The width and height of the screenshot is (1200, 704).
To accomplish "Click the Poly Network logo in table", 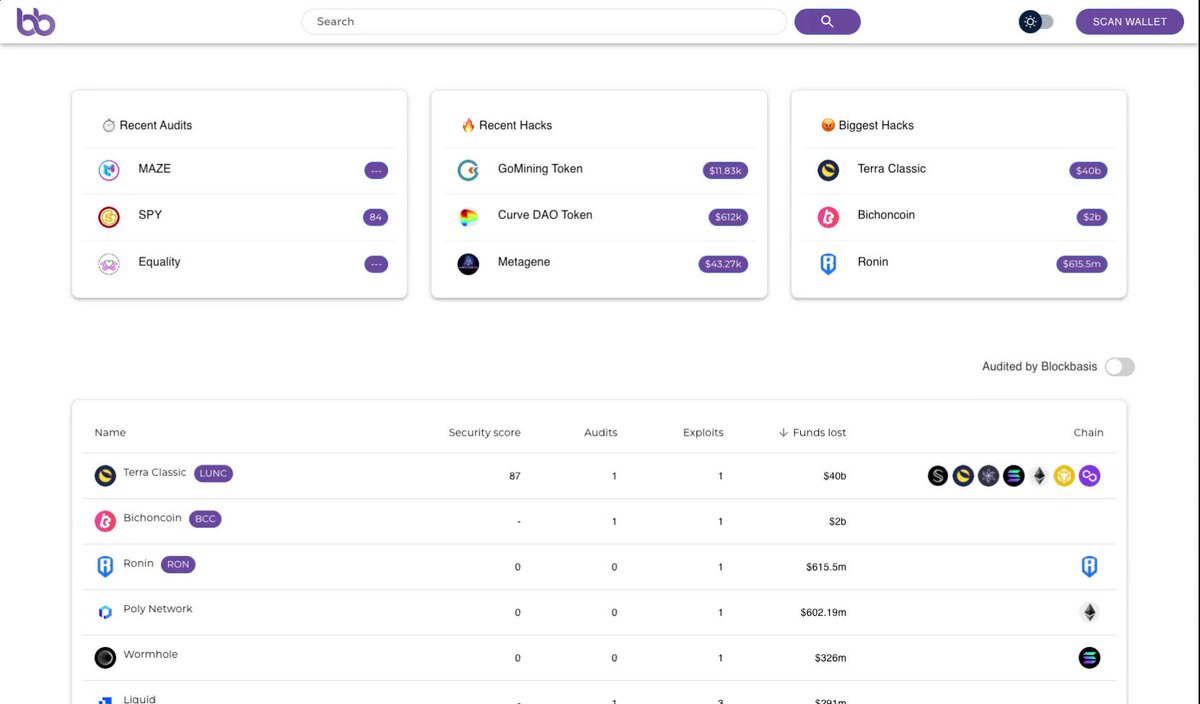I will 105,612.
